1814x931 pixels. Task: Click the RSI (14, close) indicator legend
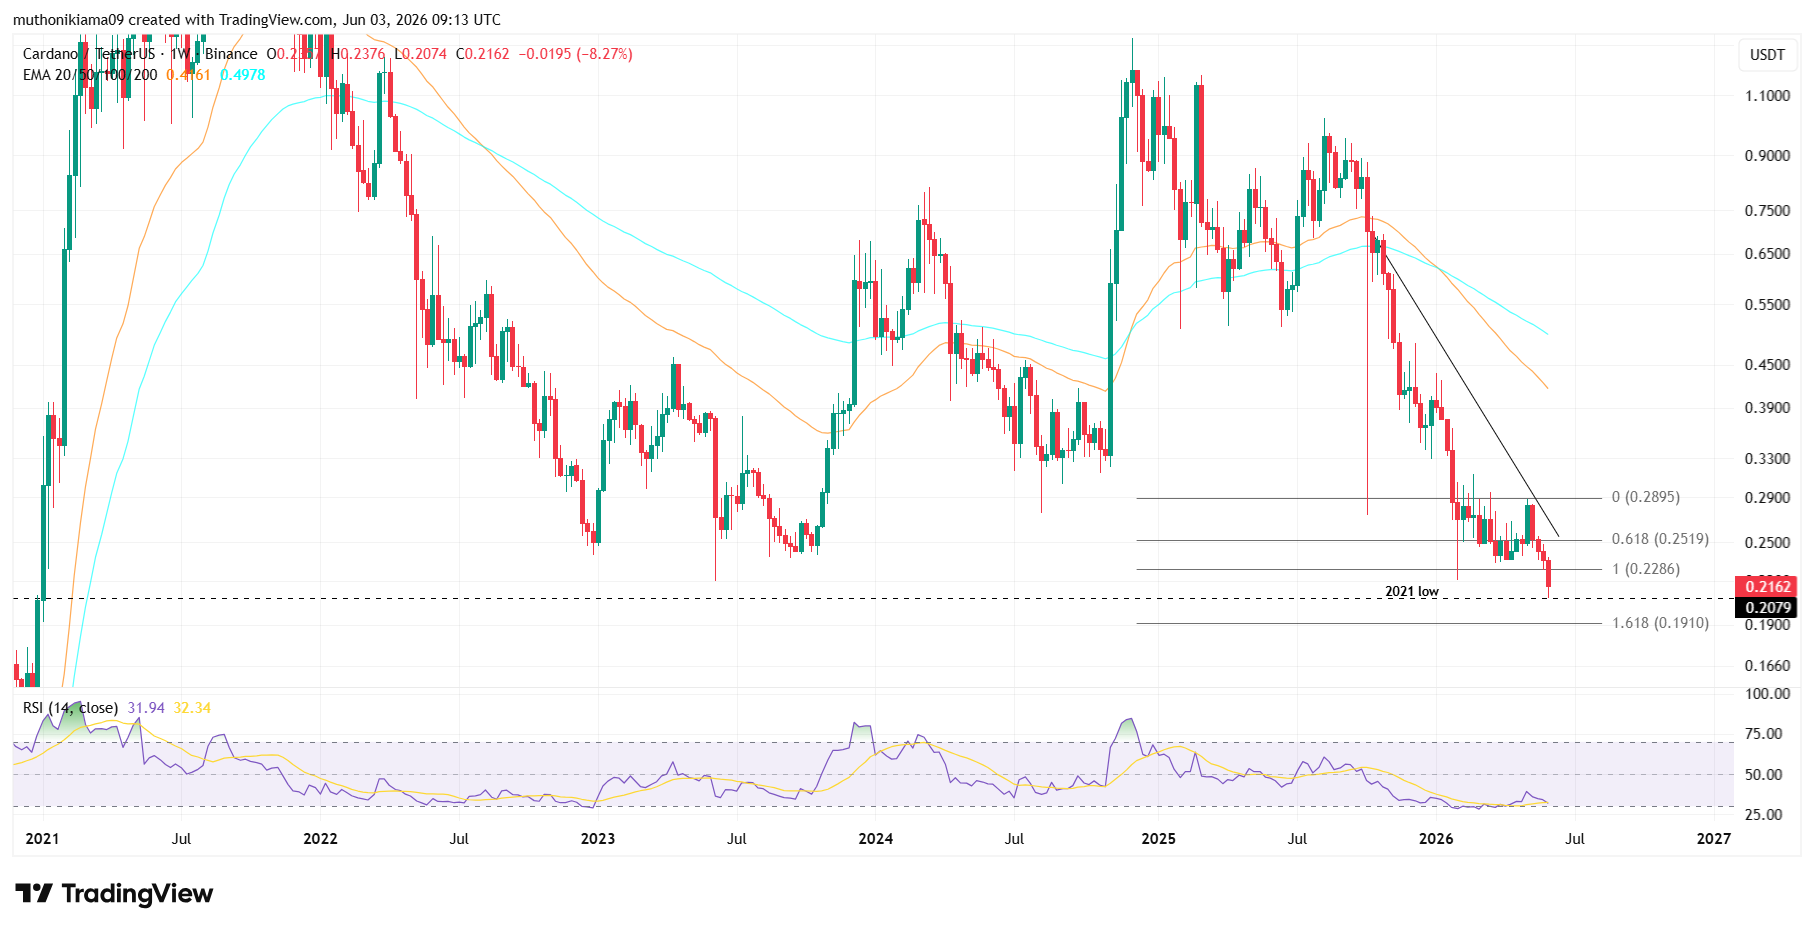(x=70, y=708)
